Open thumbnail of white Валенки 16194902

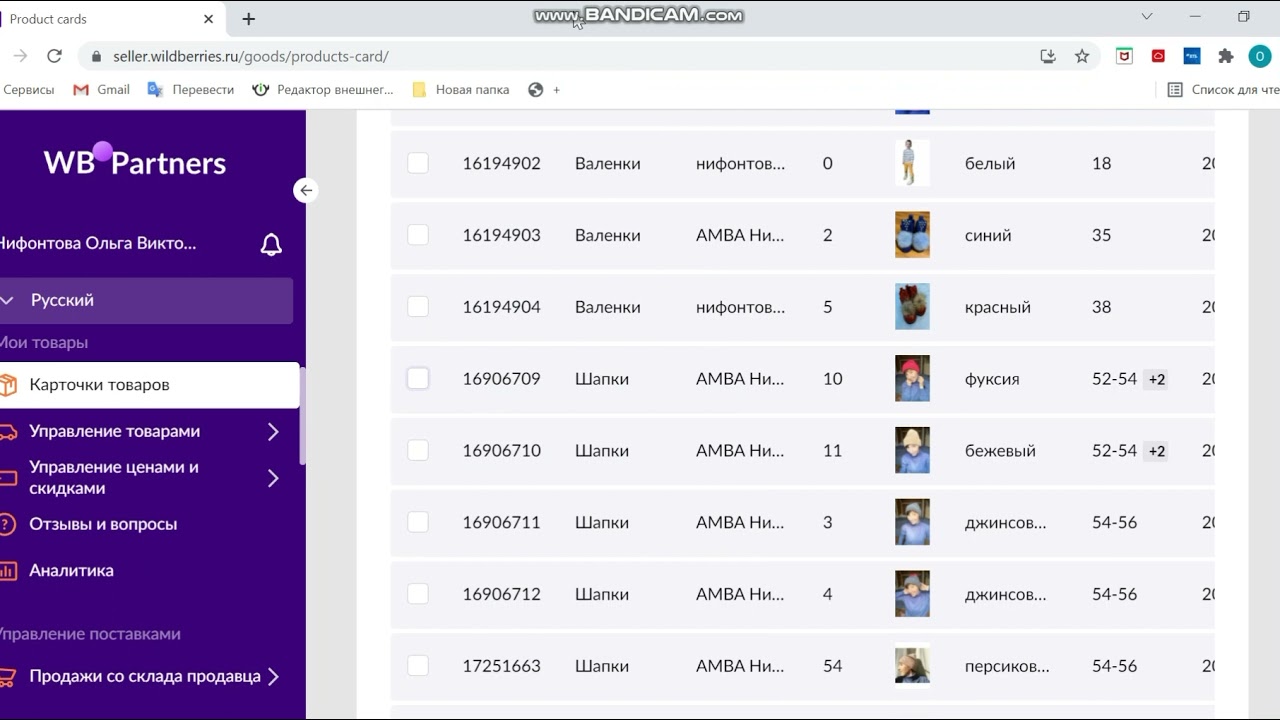coord(912,163)
